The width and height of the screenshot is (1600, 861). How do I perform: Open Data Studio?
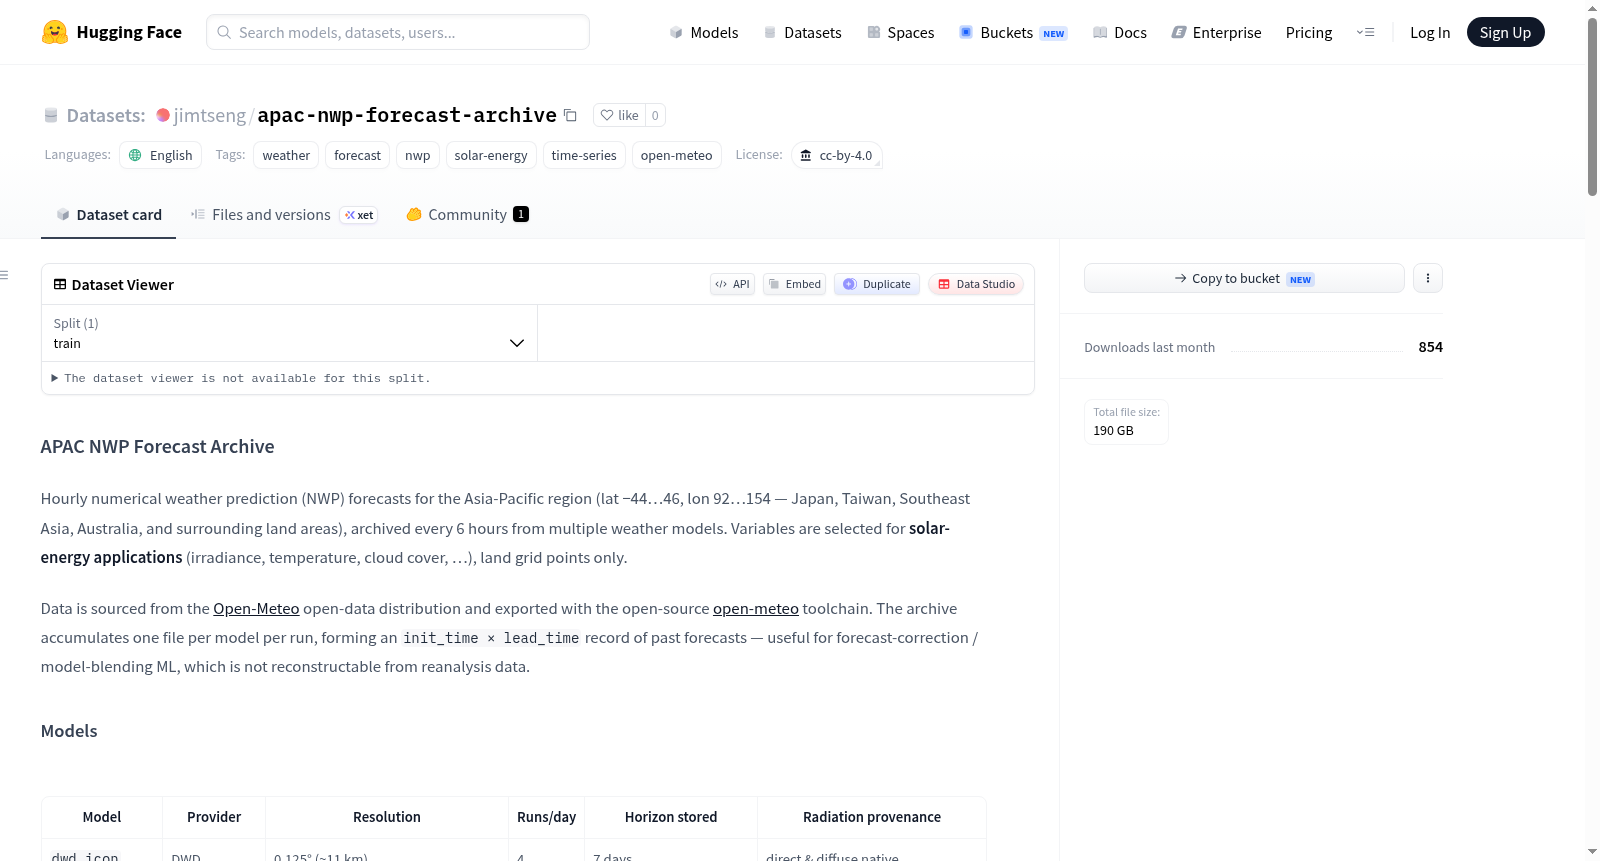(x=976, y=284)
